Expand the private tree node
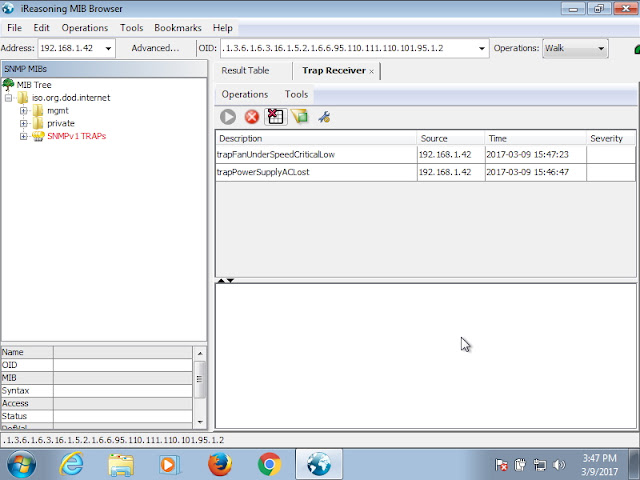The width and height of the screenshot is (640, 480). pos(24,123)
